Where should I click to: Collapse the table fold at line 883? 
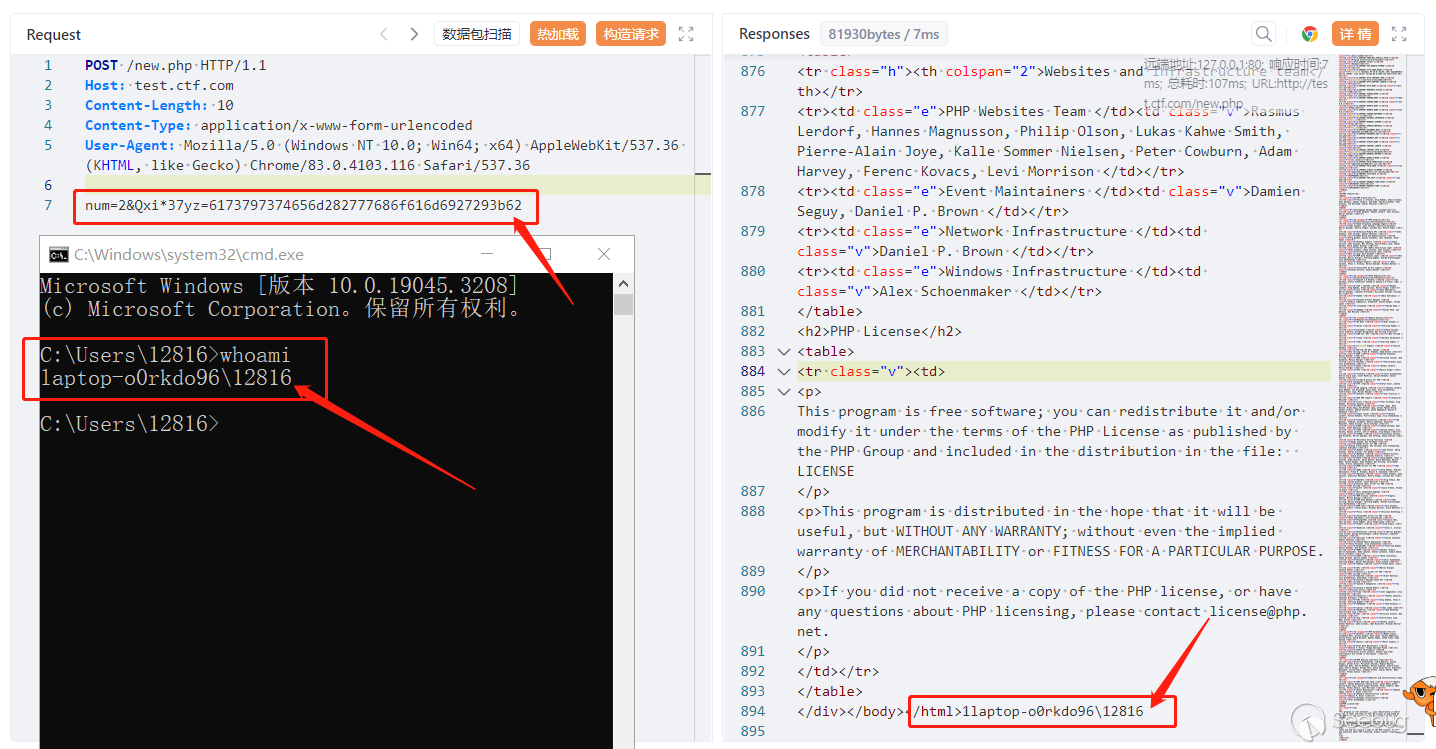tap(783, 351)
